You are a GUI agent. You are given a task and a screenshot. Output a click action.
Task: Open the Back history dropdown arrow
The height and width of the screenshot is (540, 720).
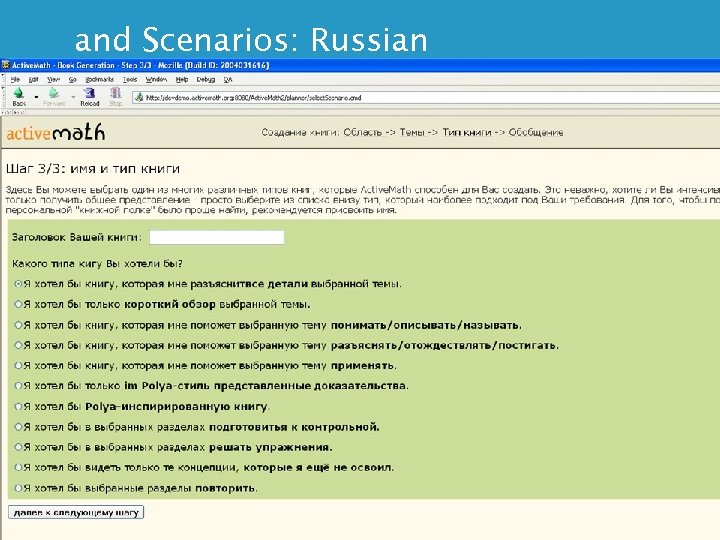(x=36, y=97)
